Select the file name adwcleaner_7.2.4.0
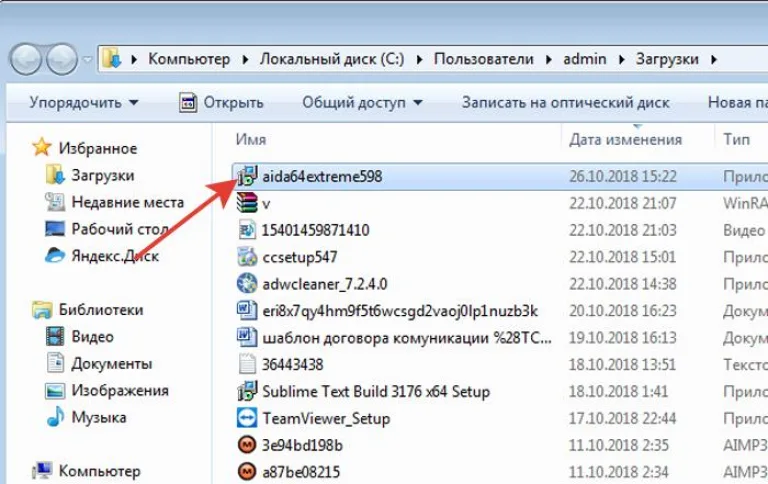The height and width of the screenshot is (484, 768). 324,284
